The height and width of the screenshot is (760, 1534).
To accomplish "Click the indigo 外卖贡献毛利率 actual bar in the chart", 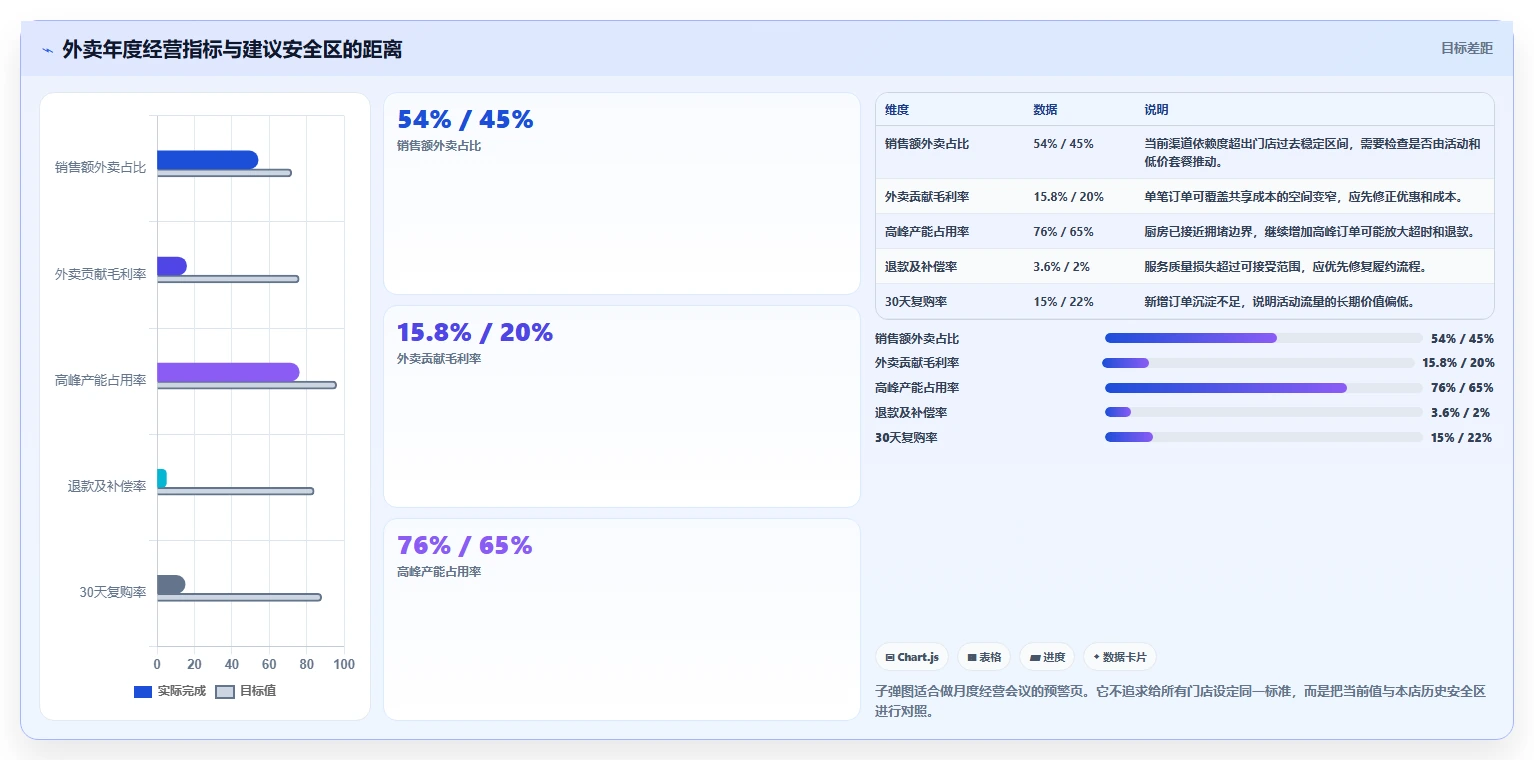I will coord(172,266).
